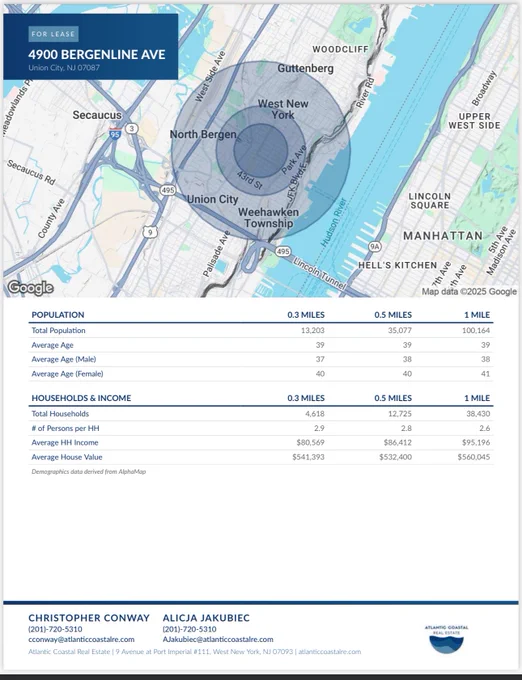This screenshot has width=522, height=680.
Task: Open the atlanticcoastalre.com website link
Action: click(330, 652)
